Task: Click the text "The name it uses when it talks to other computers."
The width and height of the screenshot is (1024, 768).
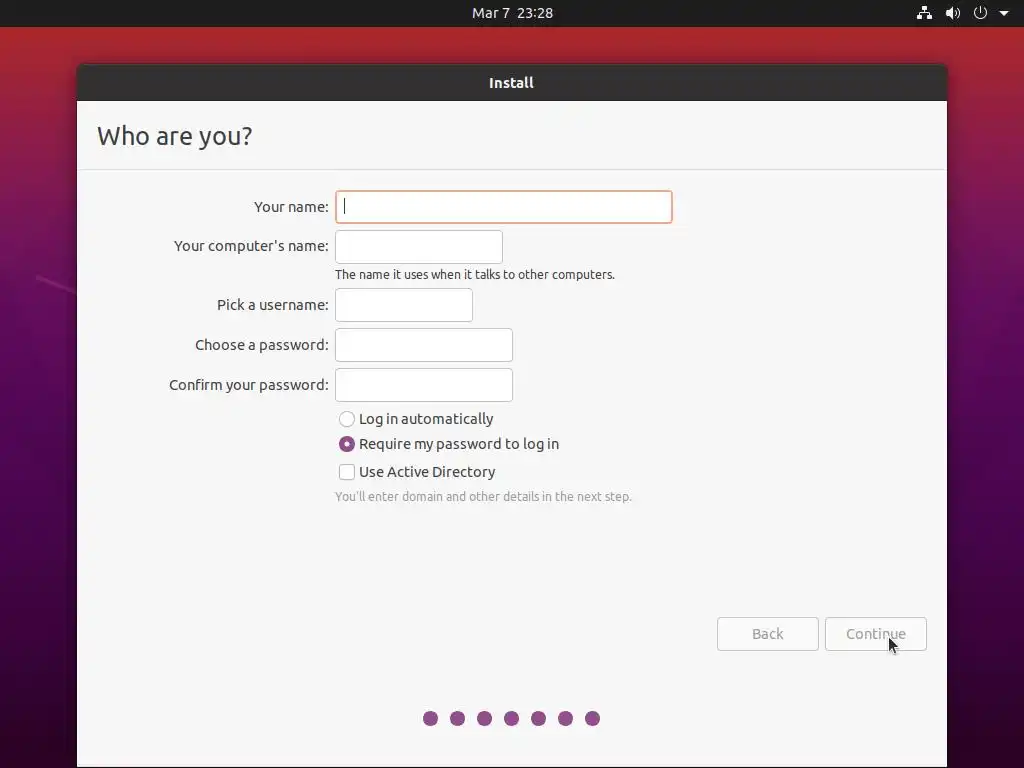Action: [x=475, y=274]
